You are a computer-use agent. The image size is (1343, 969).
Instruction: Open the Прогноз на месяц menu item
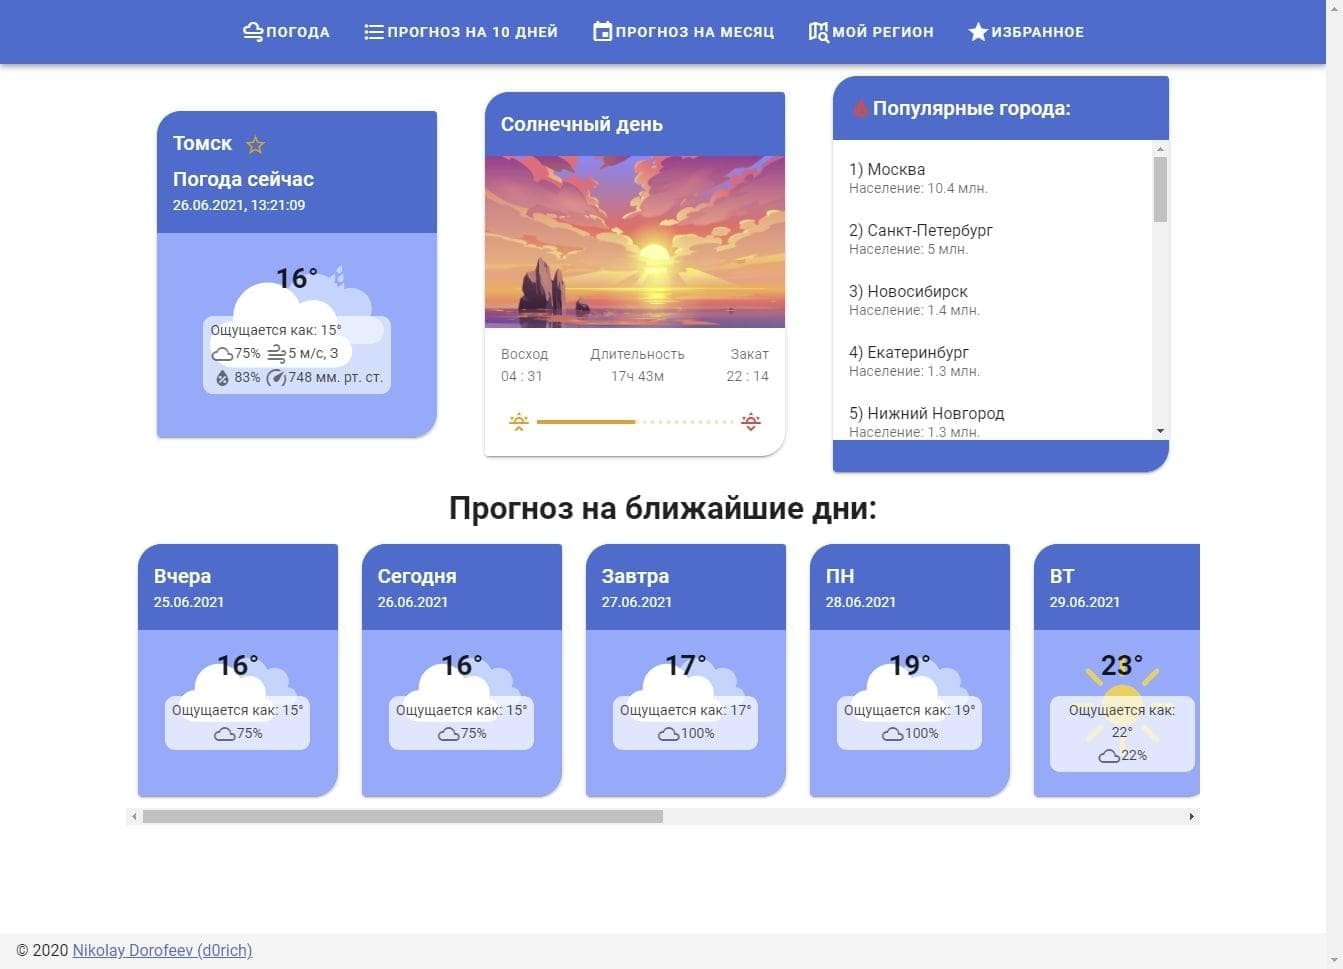(x=694, y=32)
